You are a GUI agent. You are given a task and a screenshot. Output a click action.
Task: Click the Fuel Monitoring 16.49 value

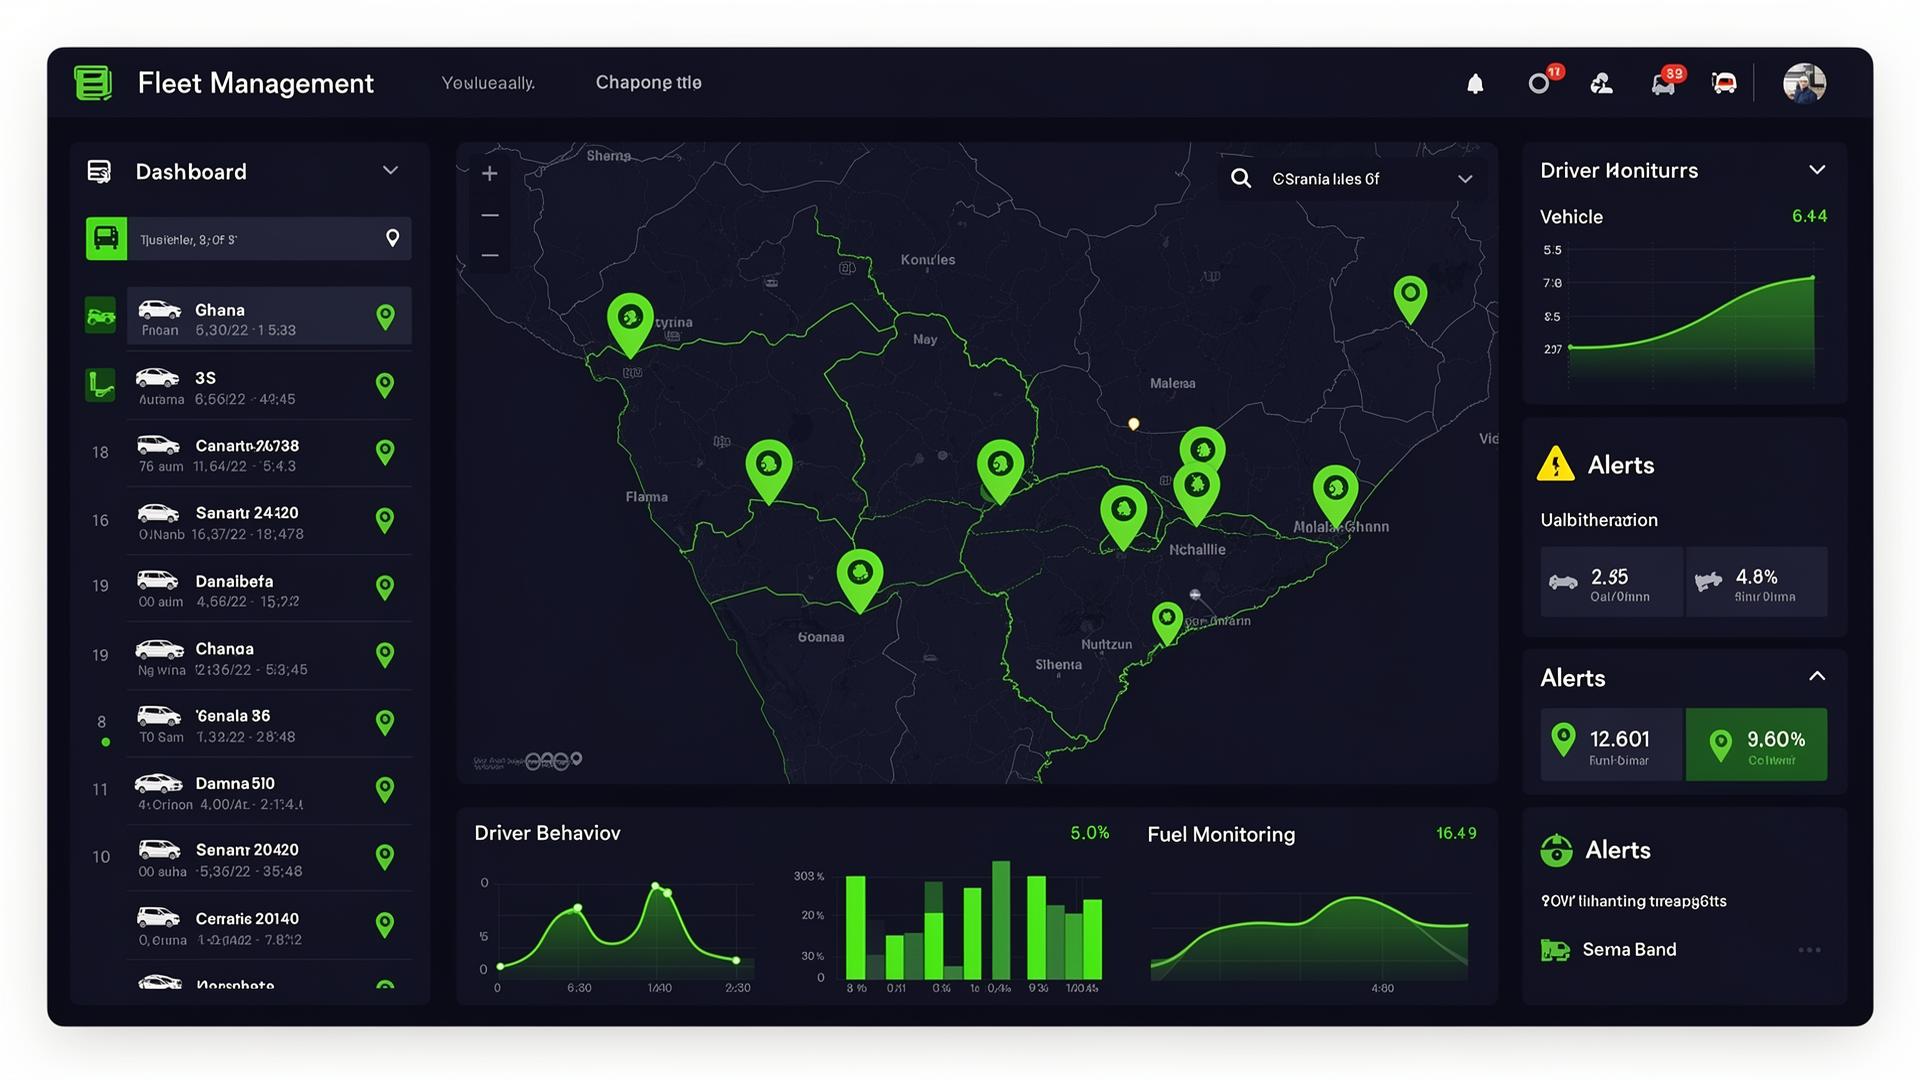coord(1456,833)
